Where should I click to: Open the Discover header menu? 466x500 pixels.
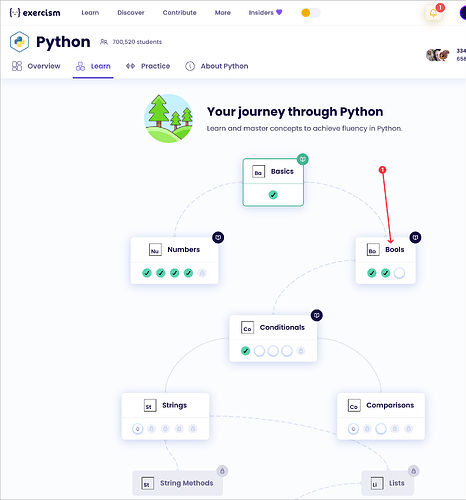pos(131,13)
